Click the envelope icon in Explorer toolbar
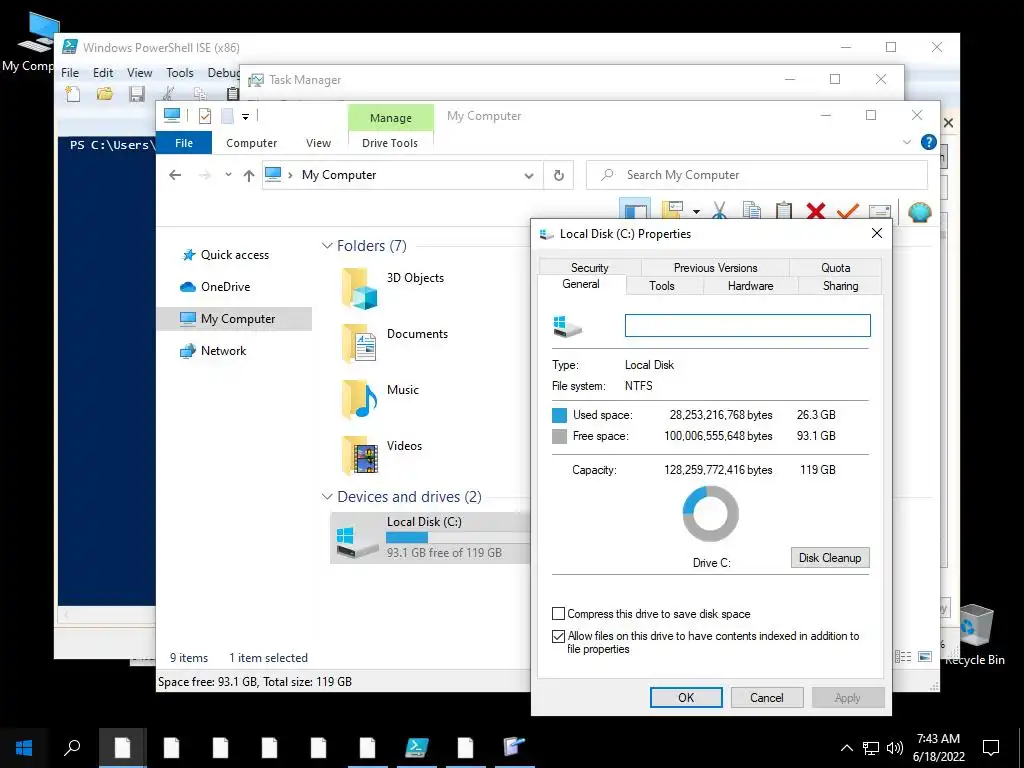Screen dimensions: 1024x768 (880, 212)
